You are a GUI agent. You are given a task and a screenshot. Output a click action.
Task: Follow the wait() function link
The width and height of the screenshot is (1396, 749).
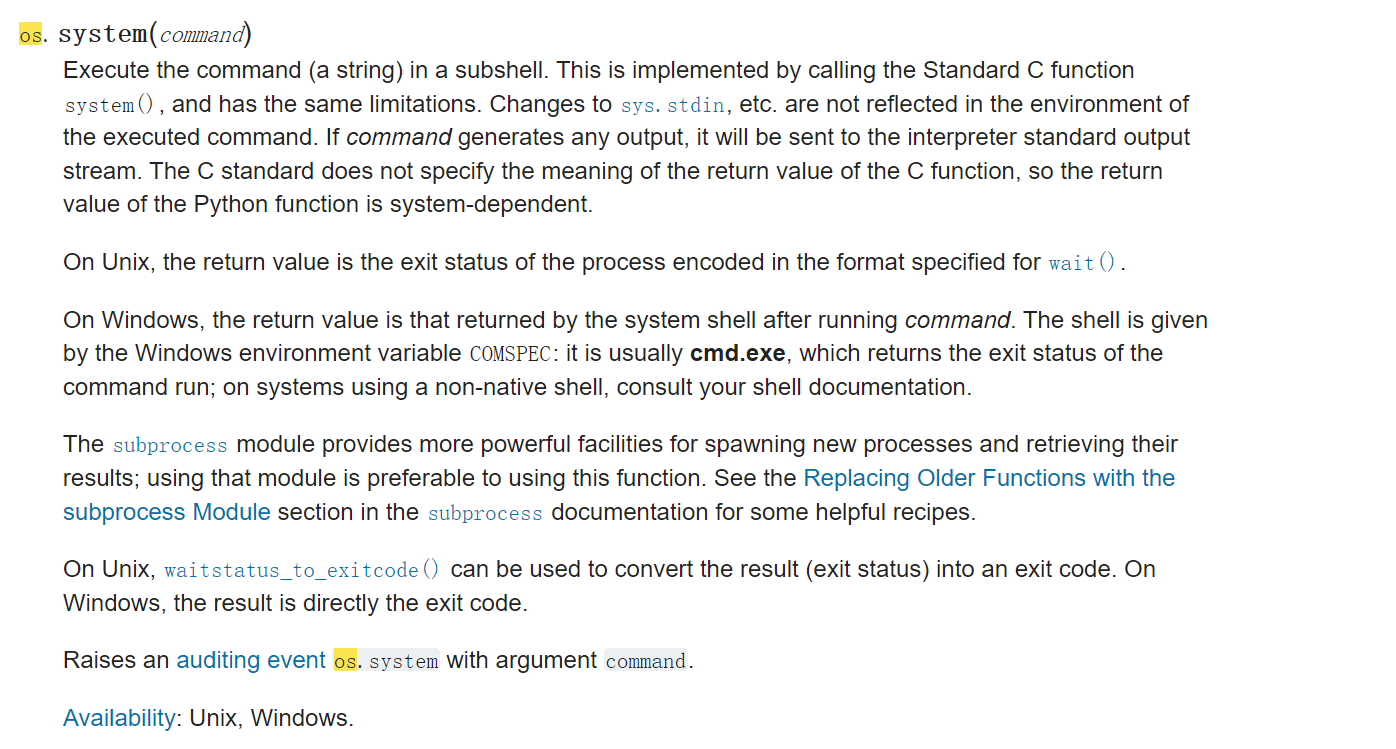[x=1083, y=263]
